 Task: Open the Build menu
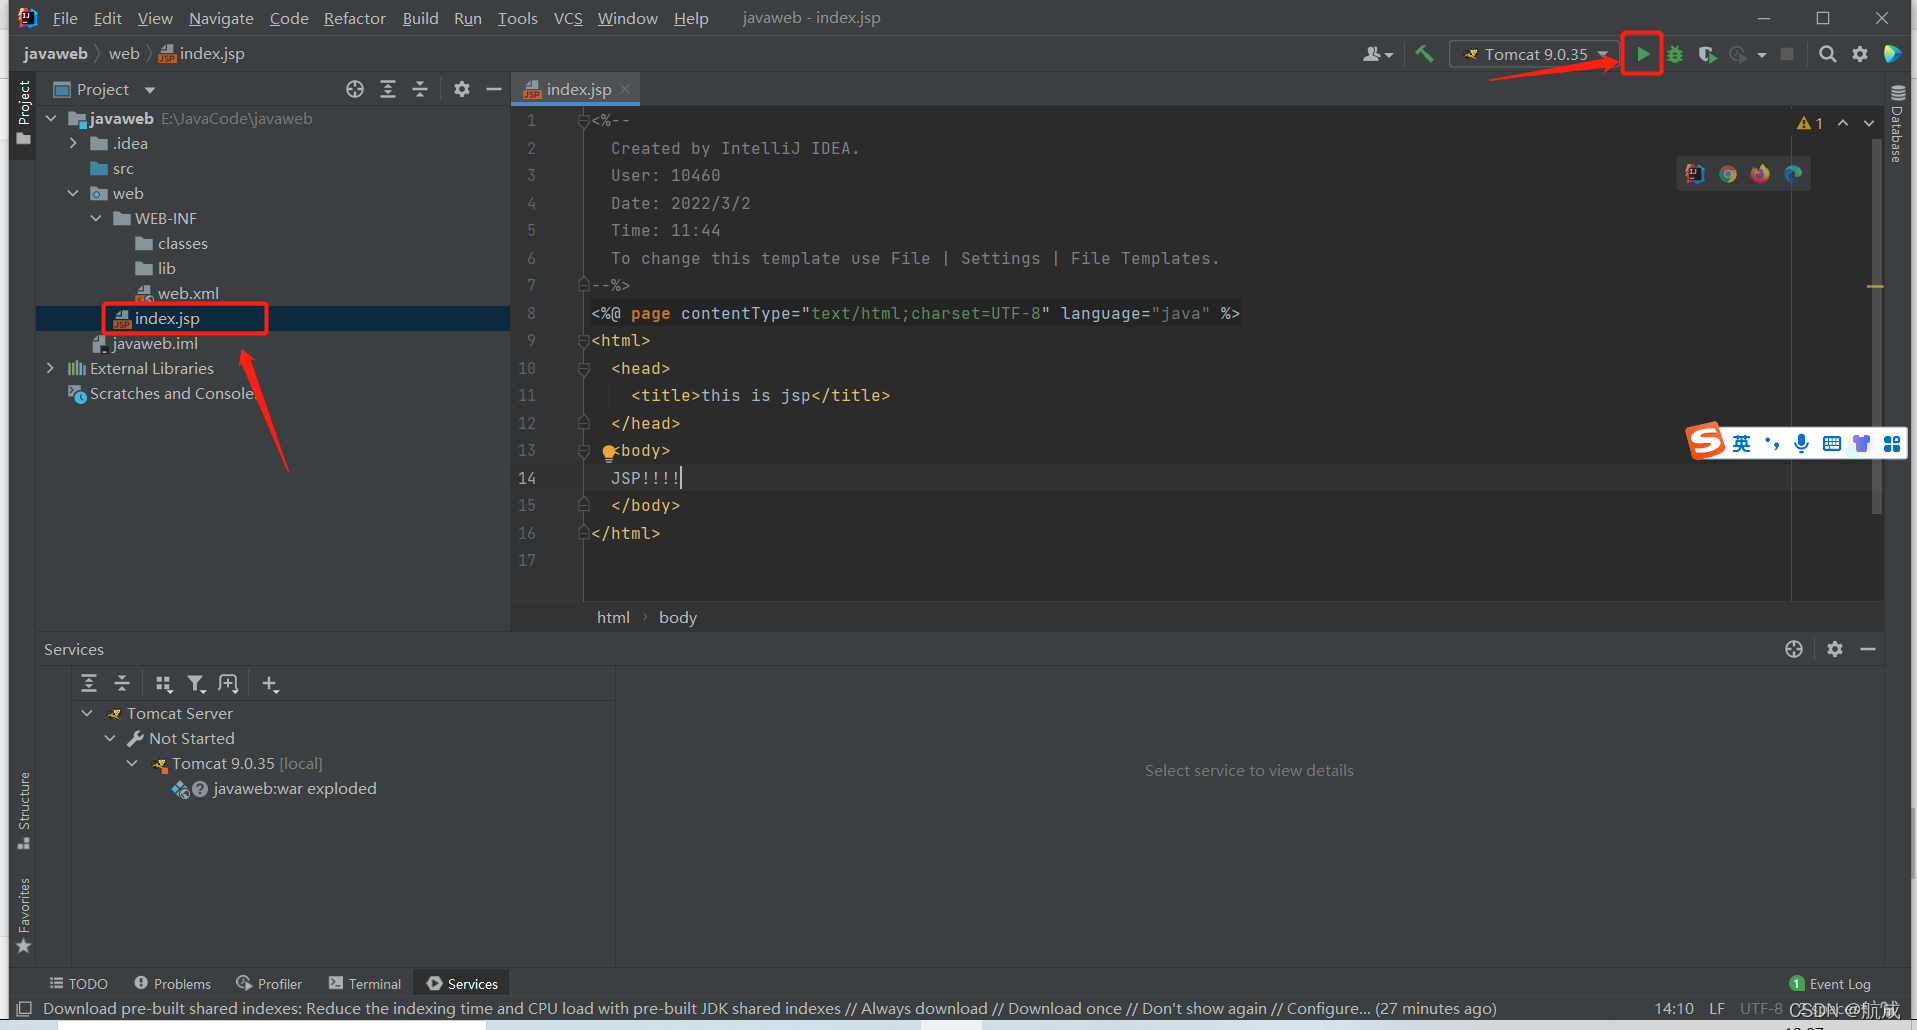coord(420,18)
